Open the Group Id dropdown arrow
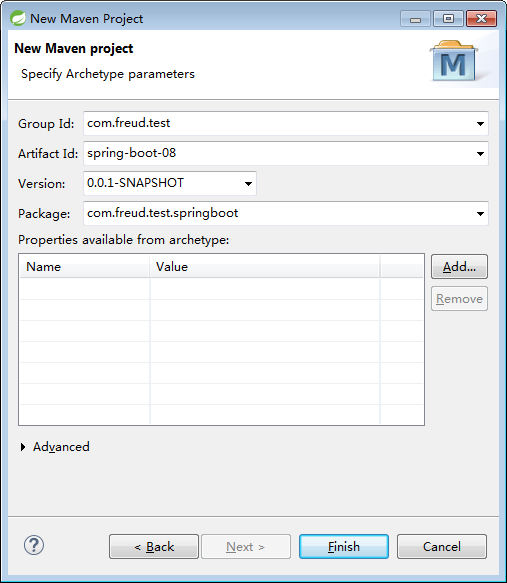507x583 pixels. point(480,123)
